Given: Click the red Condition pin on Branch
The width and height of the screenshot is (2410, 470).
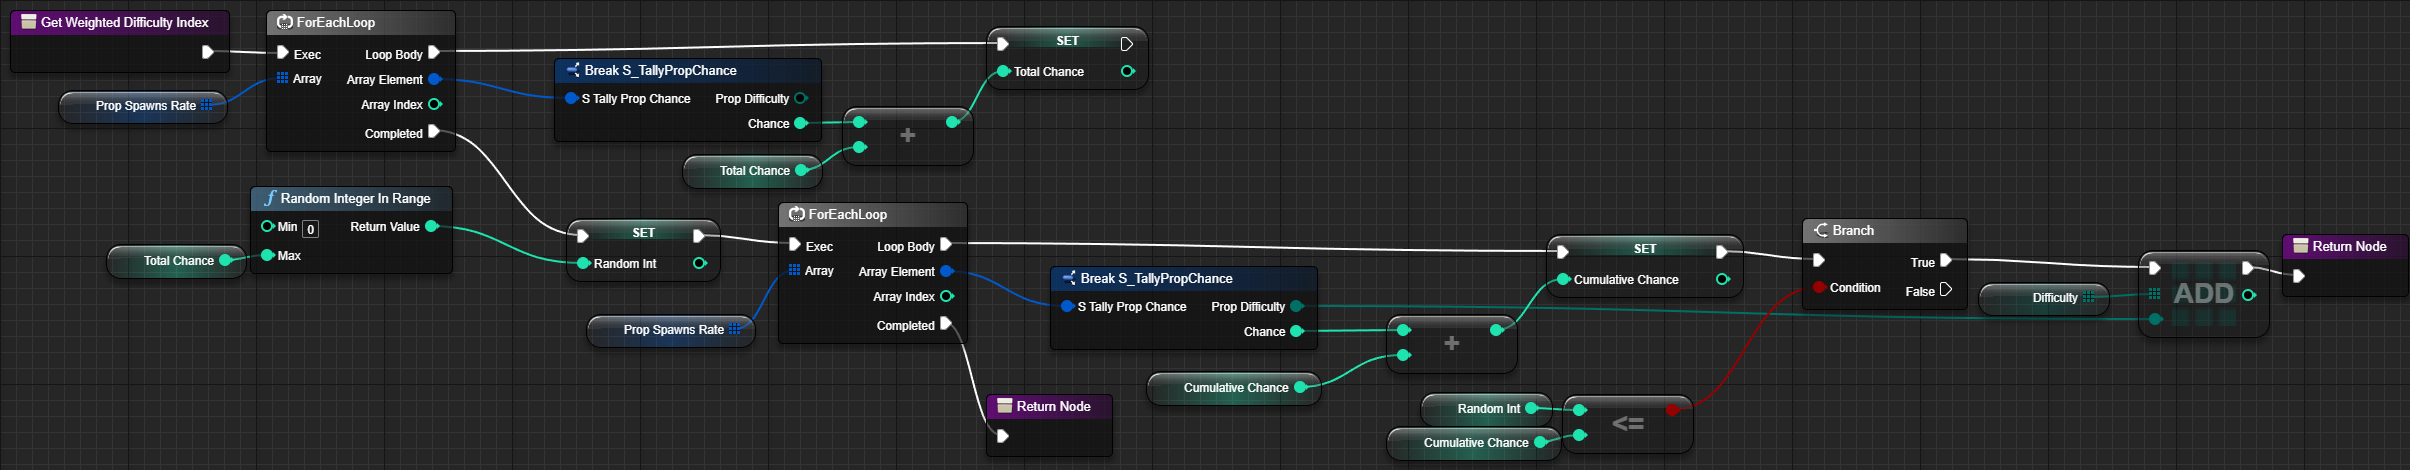Looking at the screenshot, I should click(x=1819, y=288).
